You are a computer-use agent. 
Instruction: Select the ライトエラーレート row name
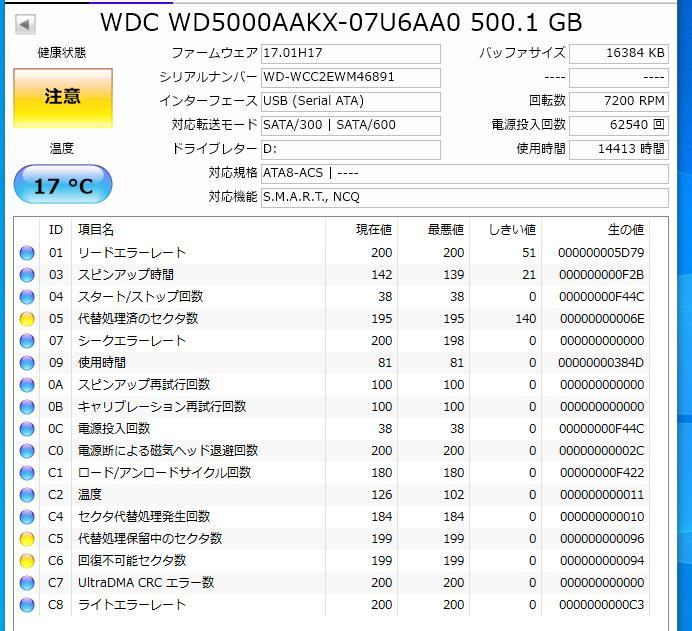(x=132, y=605)
